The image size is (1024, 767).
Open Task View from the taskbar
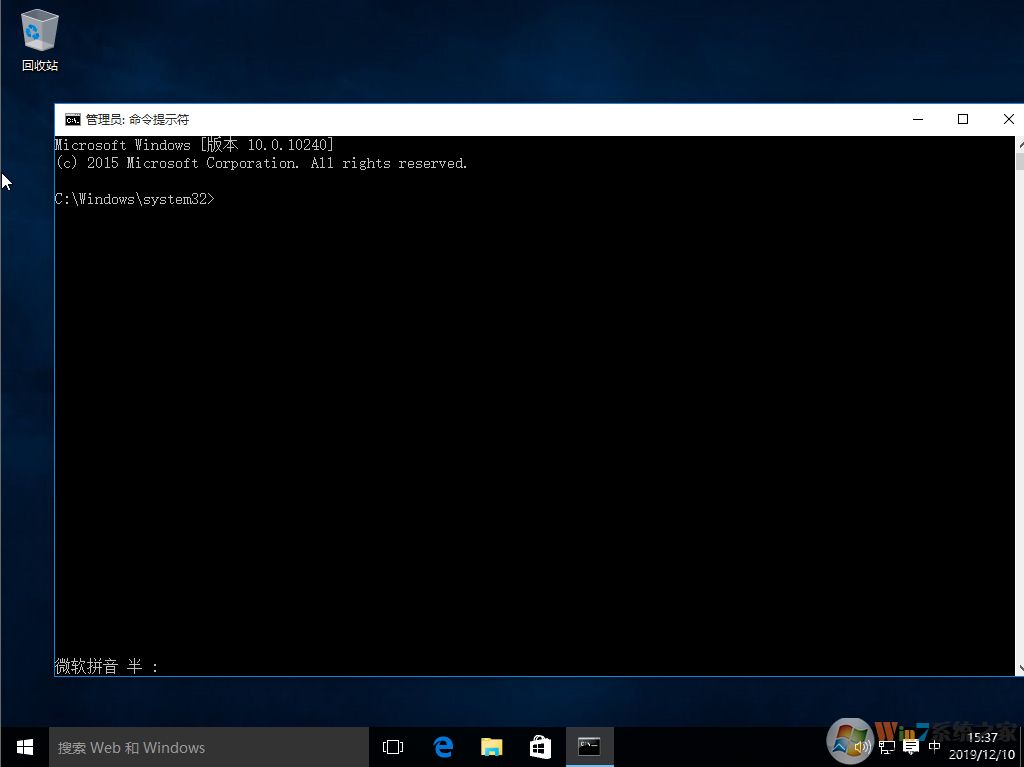pos(392,746)
